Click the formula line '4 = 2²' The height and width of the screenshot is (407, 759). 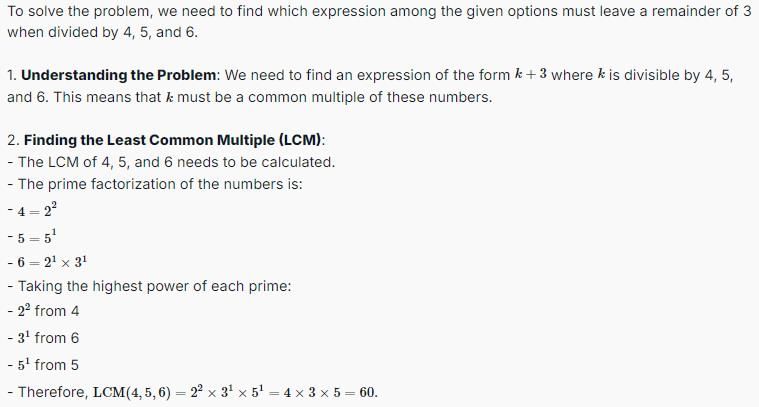click(x=37, y=211)
